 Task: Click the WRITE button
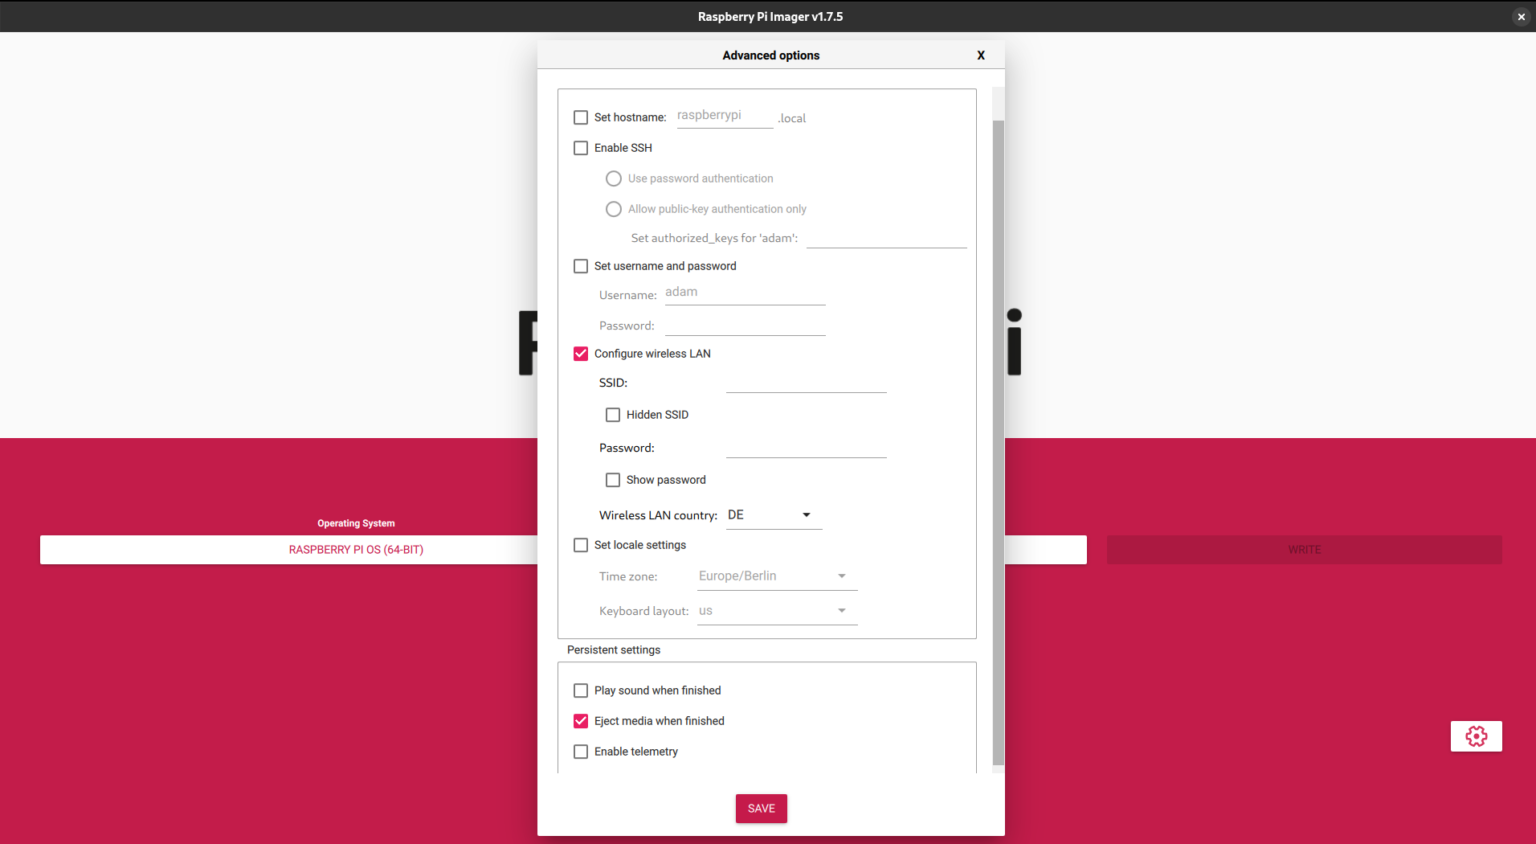(1304, 550)
